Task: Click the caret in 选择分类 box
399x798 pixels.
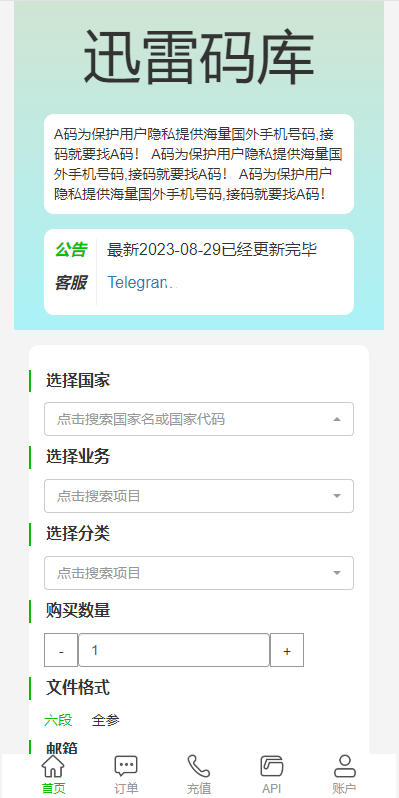Action: 336,573
